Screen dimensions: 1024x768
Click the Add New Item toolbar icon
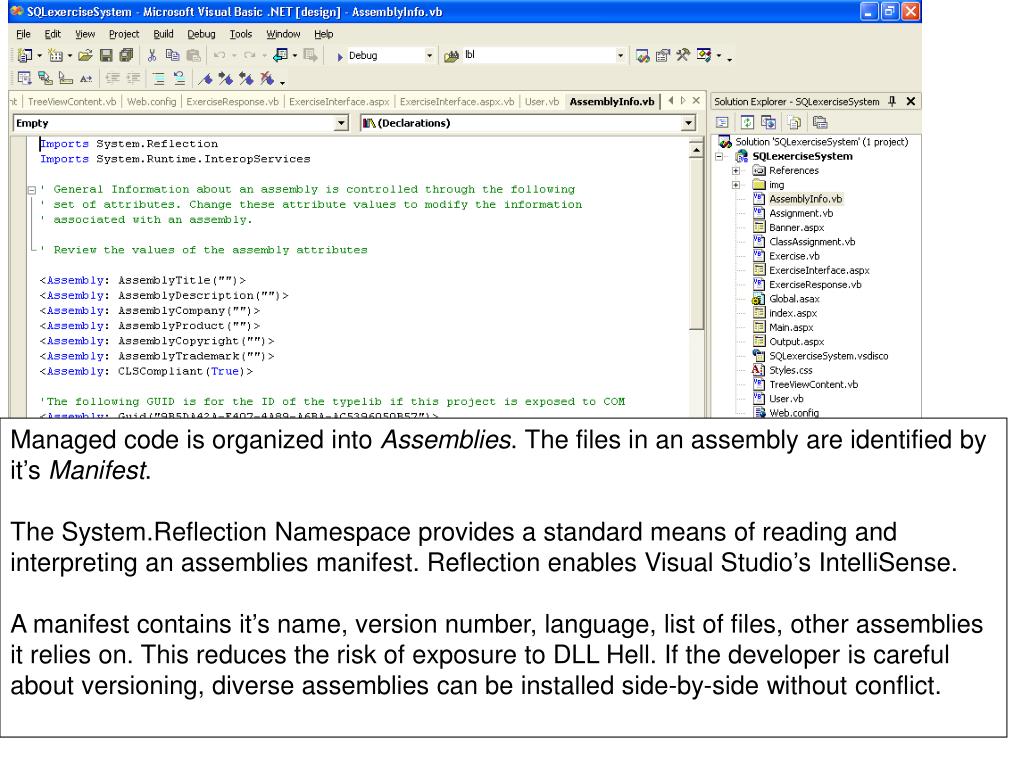56,56
